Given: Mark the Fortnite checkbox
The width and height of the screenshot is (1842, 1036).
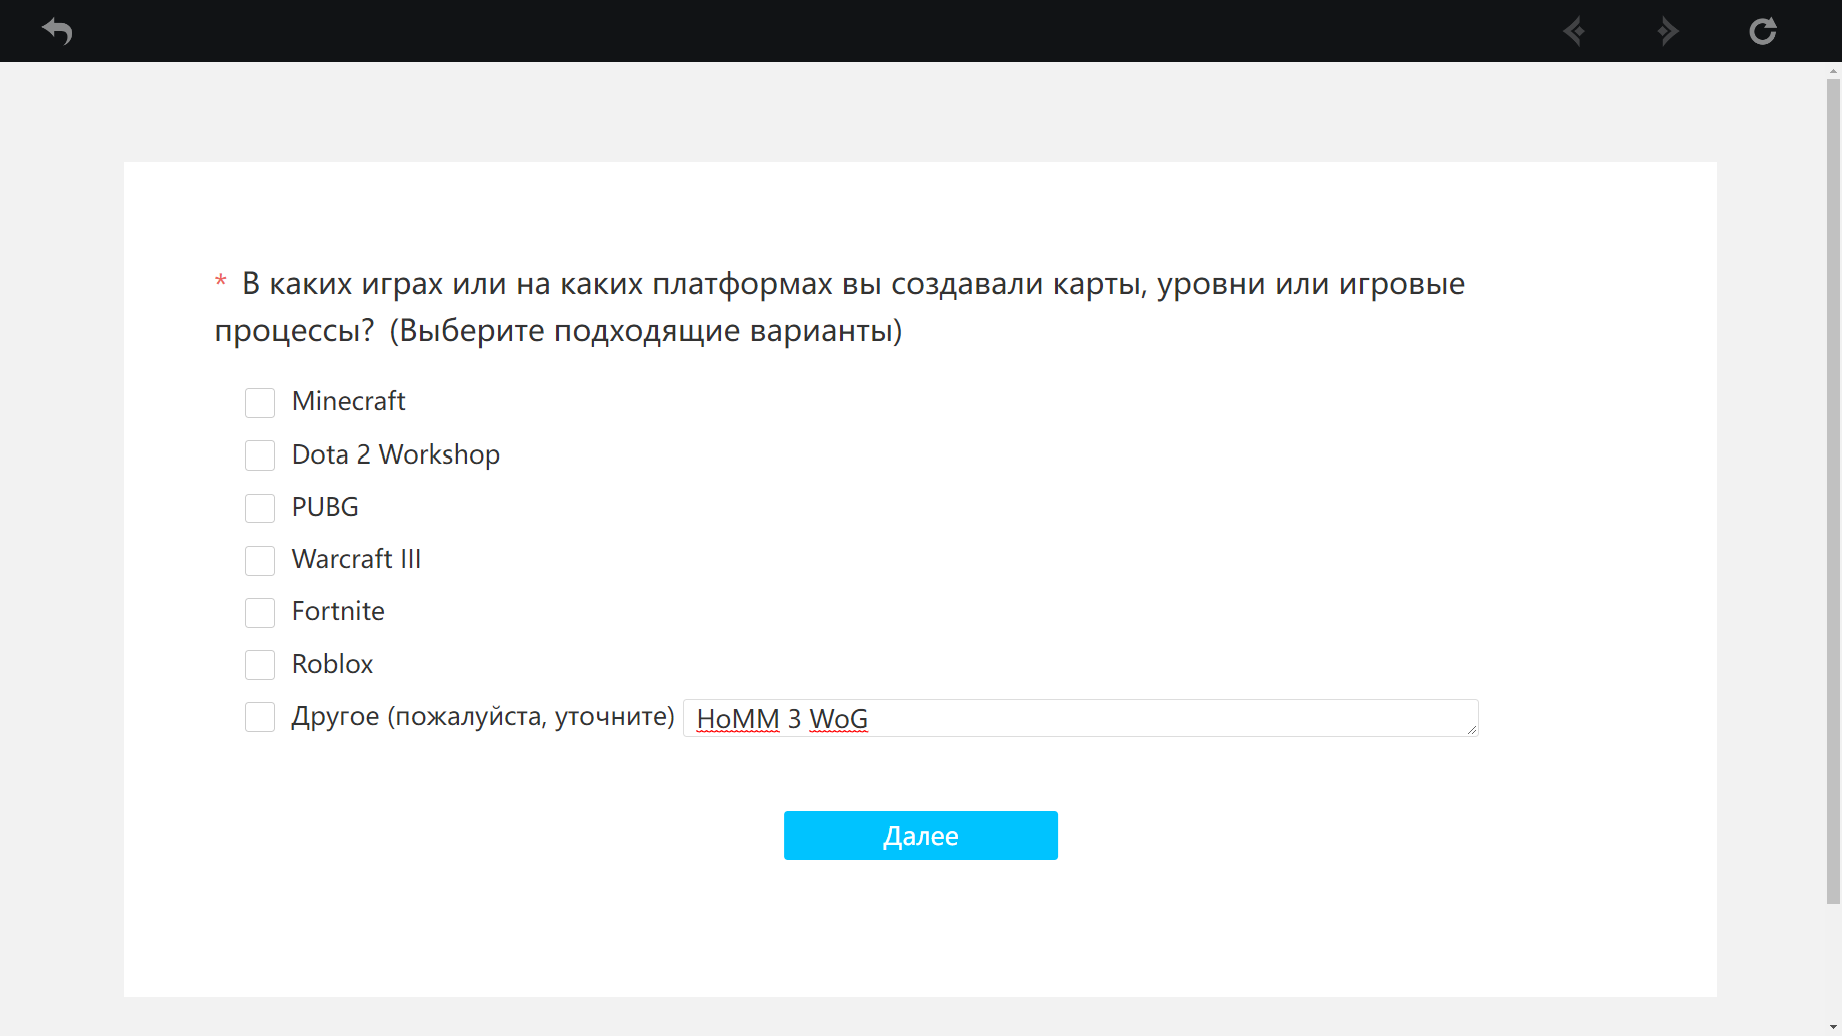Looking at the screenshot, I should click(260, 612).
